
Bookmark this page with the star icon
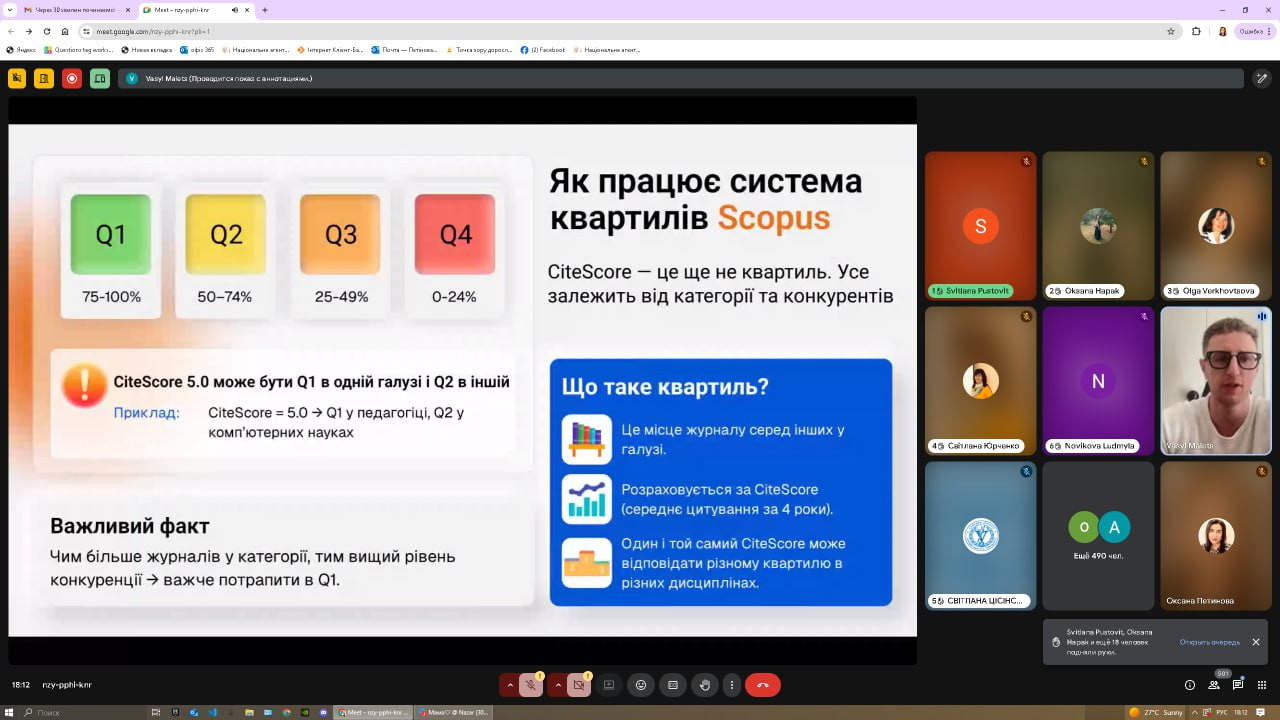1171,31
